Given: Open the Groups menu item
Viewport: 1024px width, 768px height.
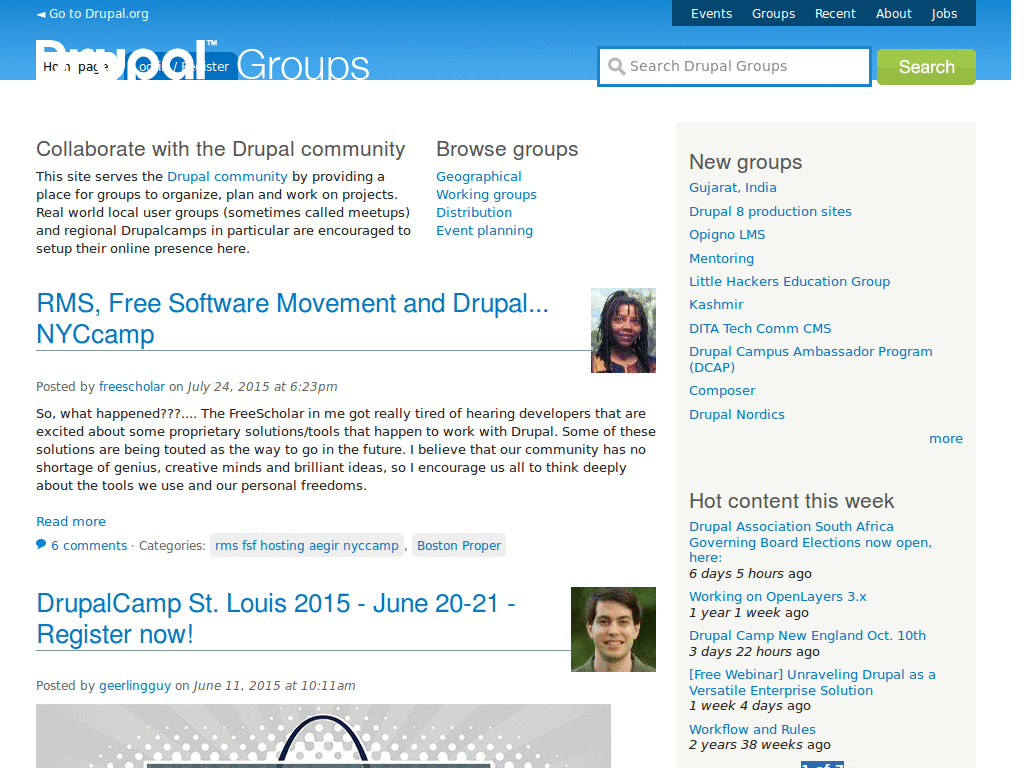Looking at the screenshot, I should pos(773,14).
